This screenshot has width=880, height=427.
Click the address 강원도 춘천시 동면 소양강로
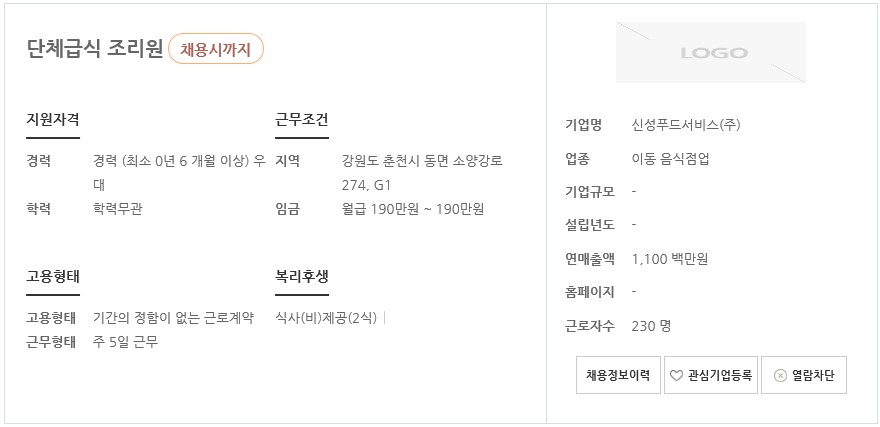[422, 161]
